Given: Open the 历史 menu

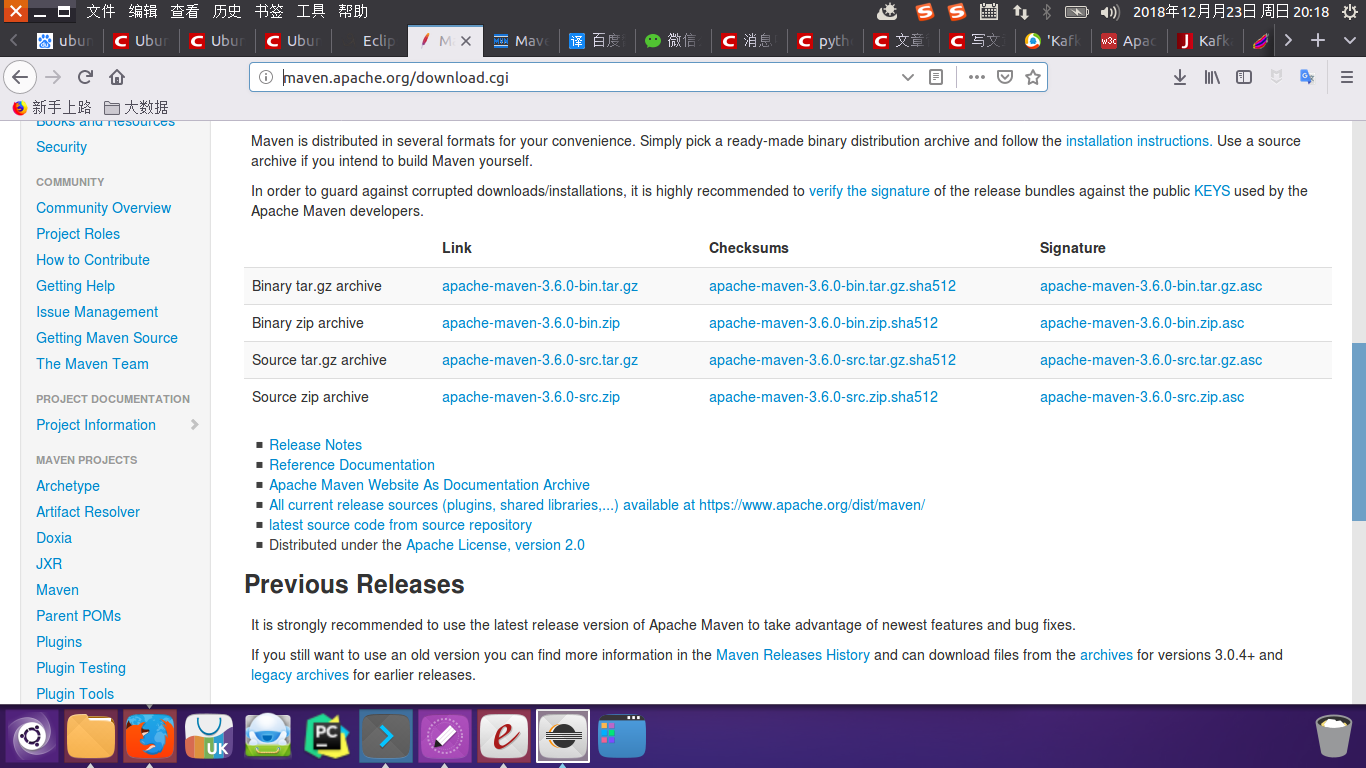Looking at the screenshot, I should (227, 12).
